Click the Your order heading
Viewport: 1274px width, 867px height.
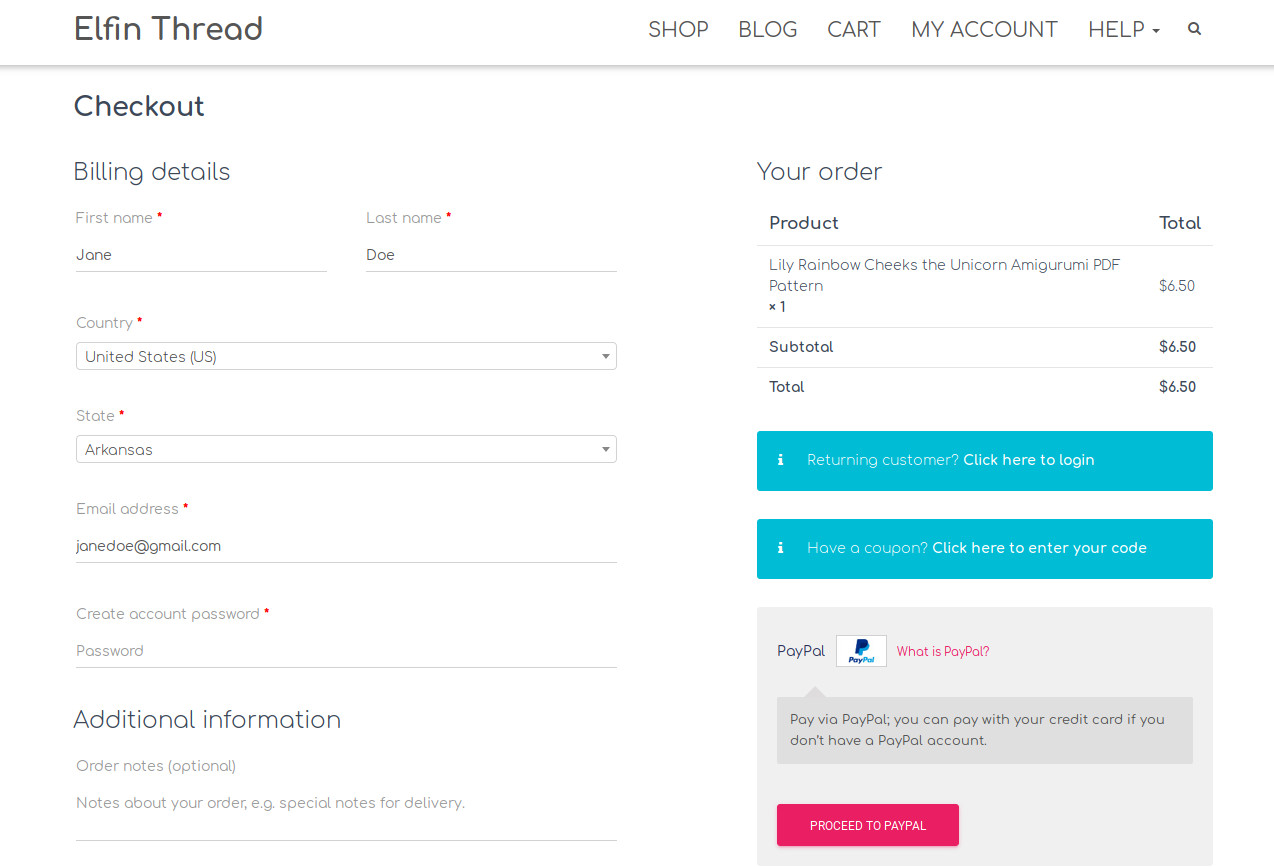coord(819,172)
